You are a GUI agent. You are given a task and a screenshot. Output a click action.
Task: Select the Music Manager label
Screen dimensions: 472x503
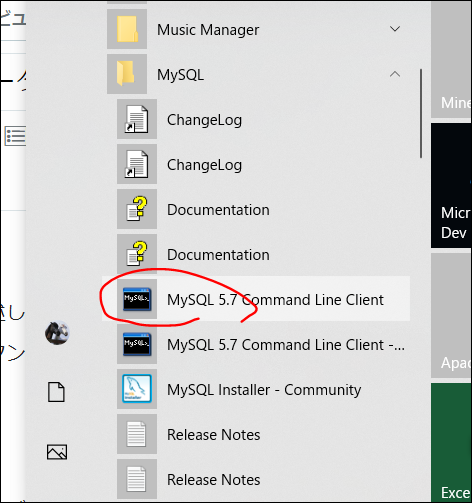(x=208, y=30)
